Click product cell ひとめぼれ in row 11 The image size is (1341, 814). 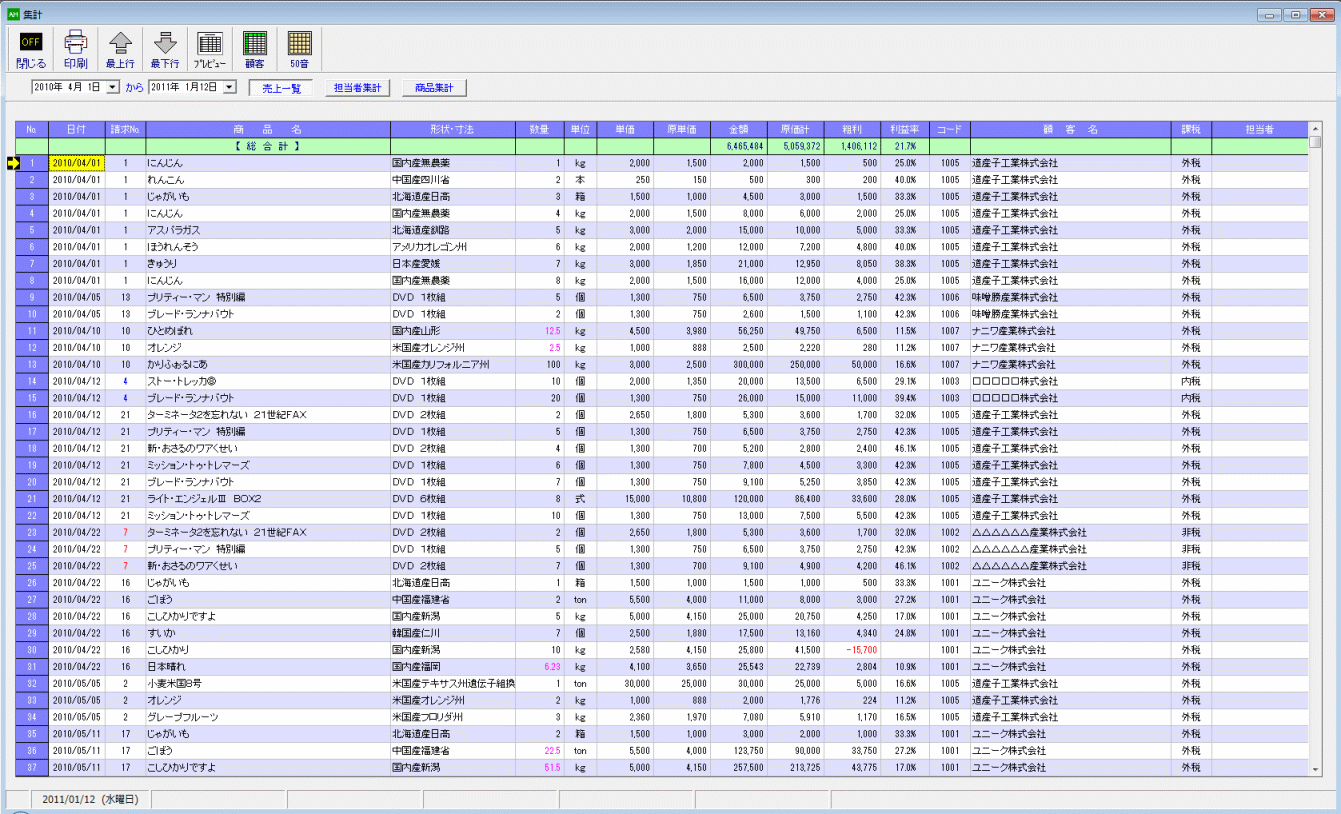pyautogui.click(x=267, y=331)
